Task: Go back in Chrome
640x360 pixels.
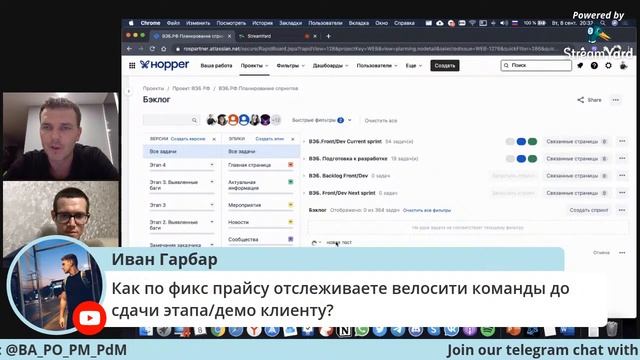Action: click(129, 49)
